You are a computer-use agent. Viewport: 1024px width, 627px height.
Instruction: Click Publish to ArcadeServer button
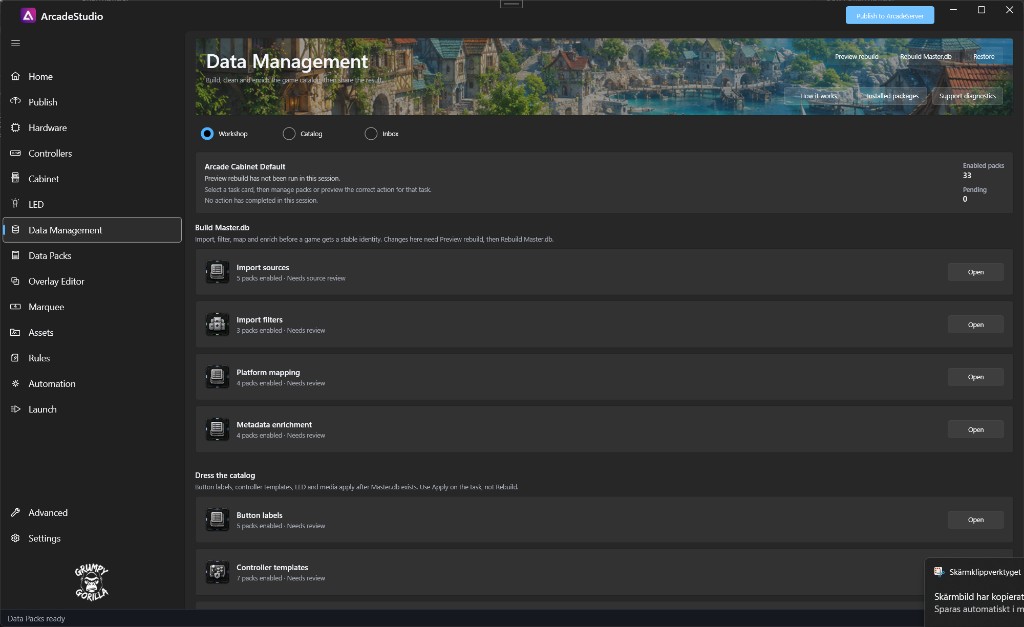click(889, 16)
